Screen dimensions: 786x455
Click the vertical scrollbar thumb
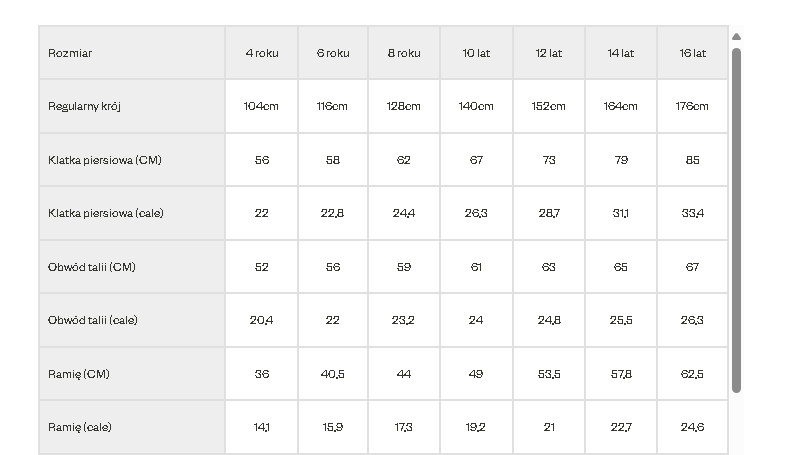(736, 220)
